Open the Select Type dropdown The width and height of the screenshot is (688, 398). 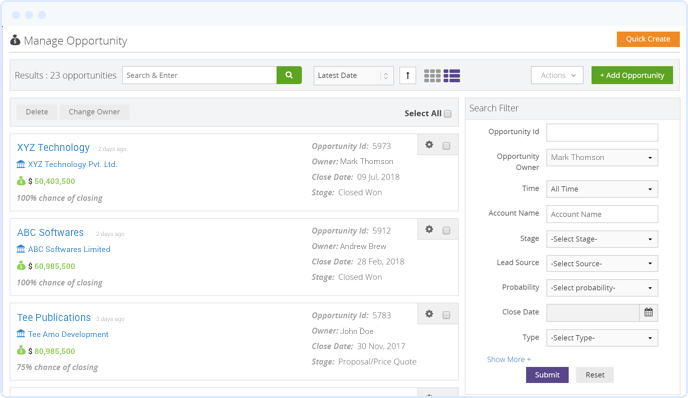pyautogui.click(x=602, y=338)
